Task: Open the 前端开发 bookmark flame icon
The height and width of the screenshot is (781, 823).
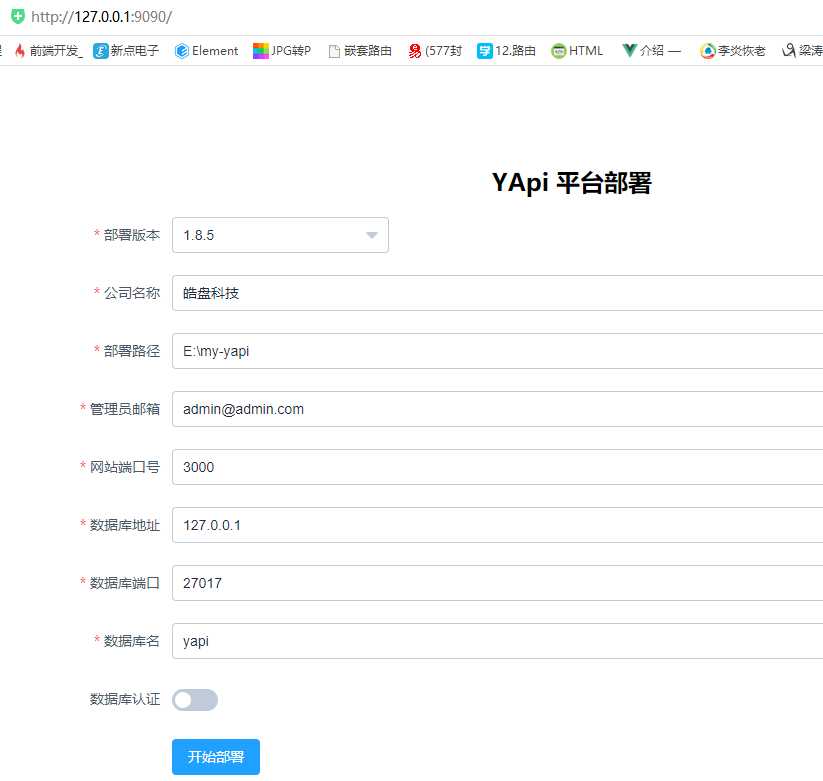Action: pyautogui.click(x=20, y=51)
